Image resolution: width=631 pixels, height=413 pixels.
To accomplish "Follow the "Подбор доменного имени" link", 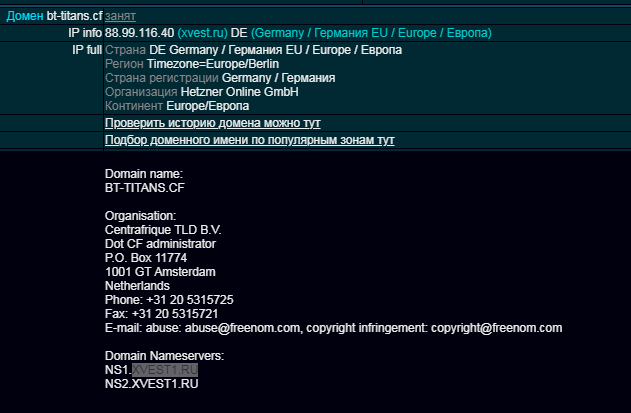I will tap(249, 140).
